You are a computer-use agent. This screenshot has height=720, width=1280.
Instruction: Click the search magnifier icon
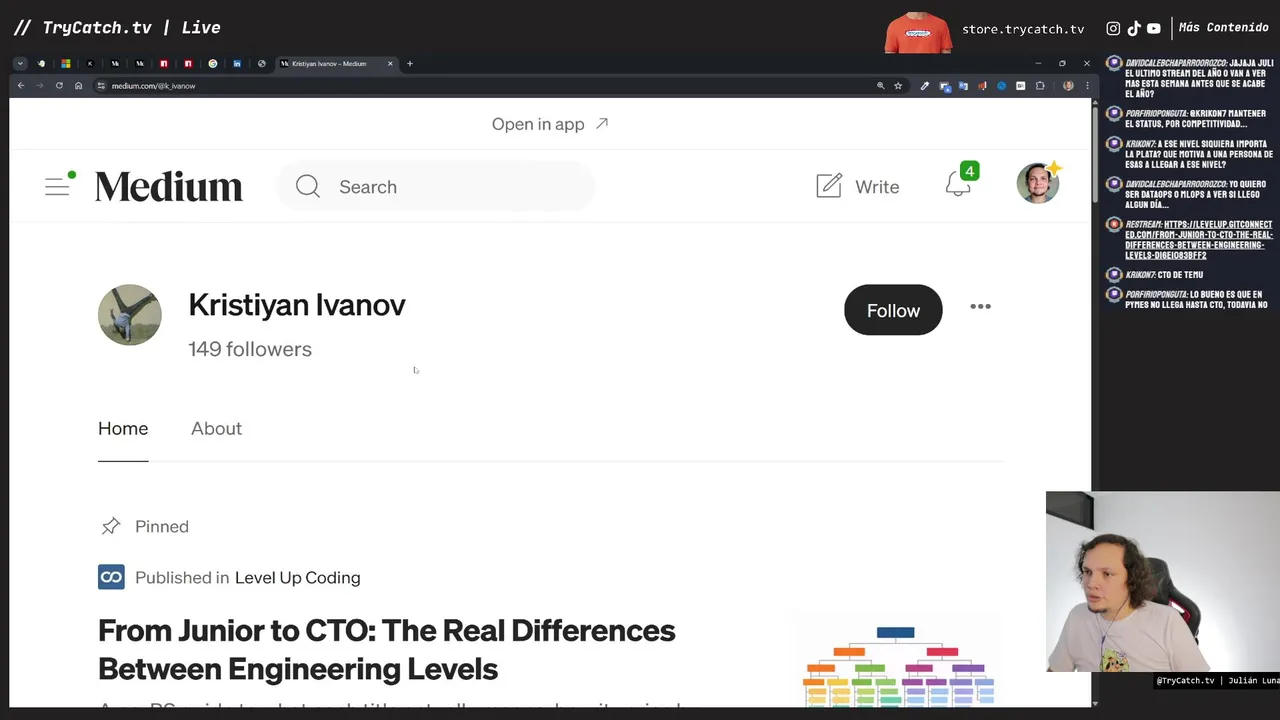pyautogui.click(x=308, y=187)
